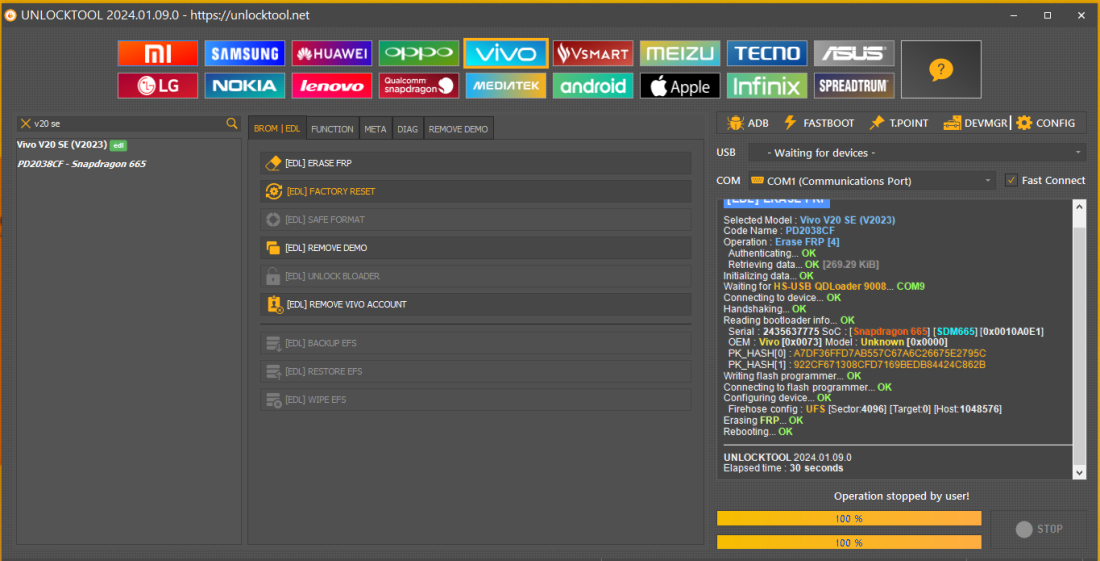Switch to the BROM | EDL tab
Image resolution: width=1100 pixels, height=561 pixels.
pos(277,129)
